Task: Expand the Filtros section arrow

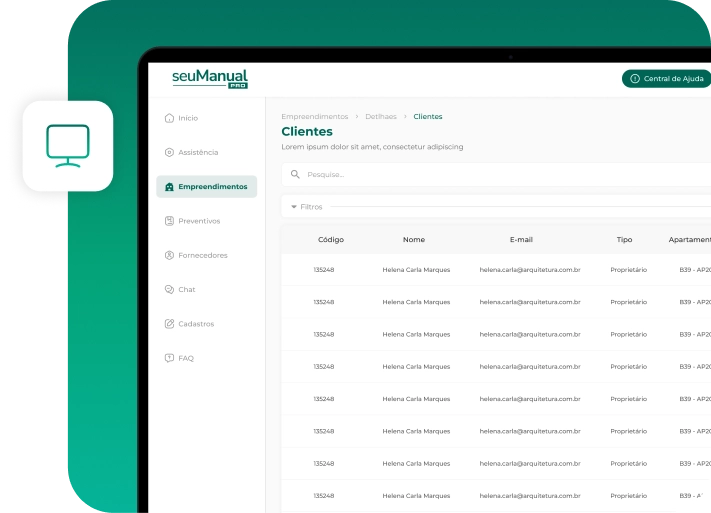Action: coord(294,207)
